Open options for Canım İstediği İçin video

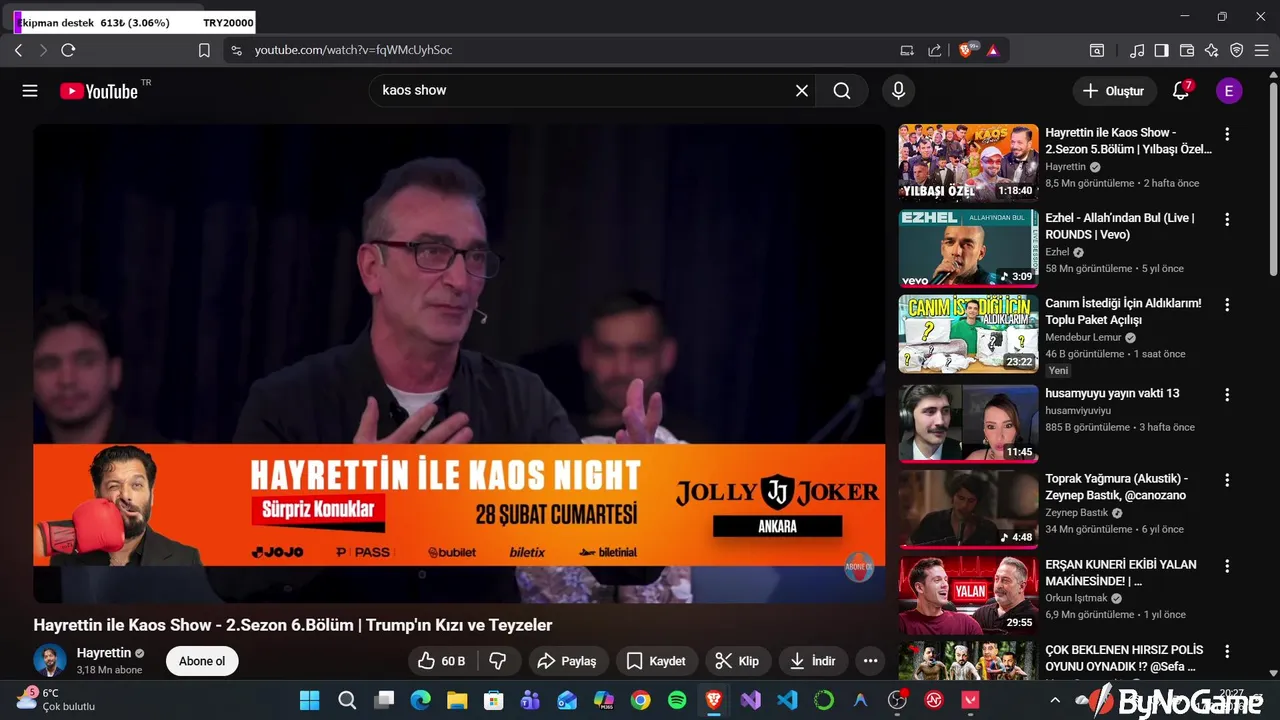click(x=1227, y=304)
